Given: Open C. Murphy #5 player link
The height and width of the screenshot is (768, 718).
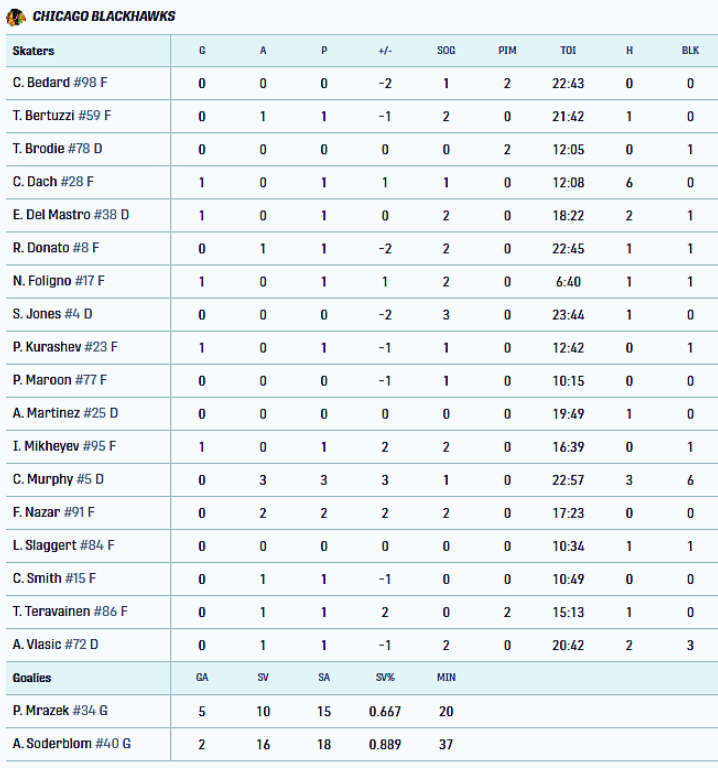Looking at the screenshot, I should click(x=58, y=480).
